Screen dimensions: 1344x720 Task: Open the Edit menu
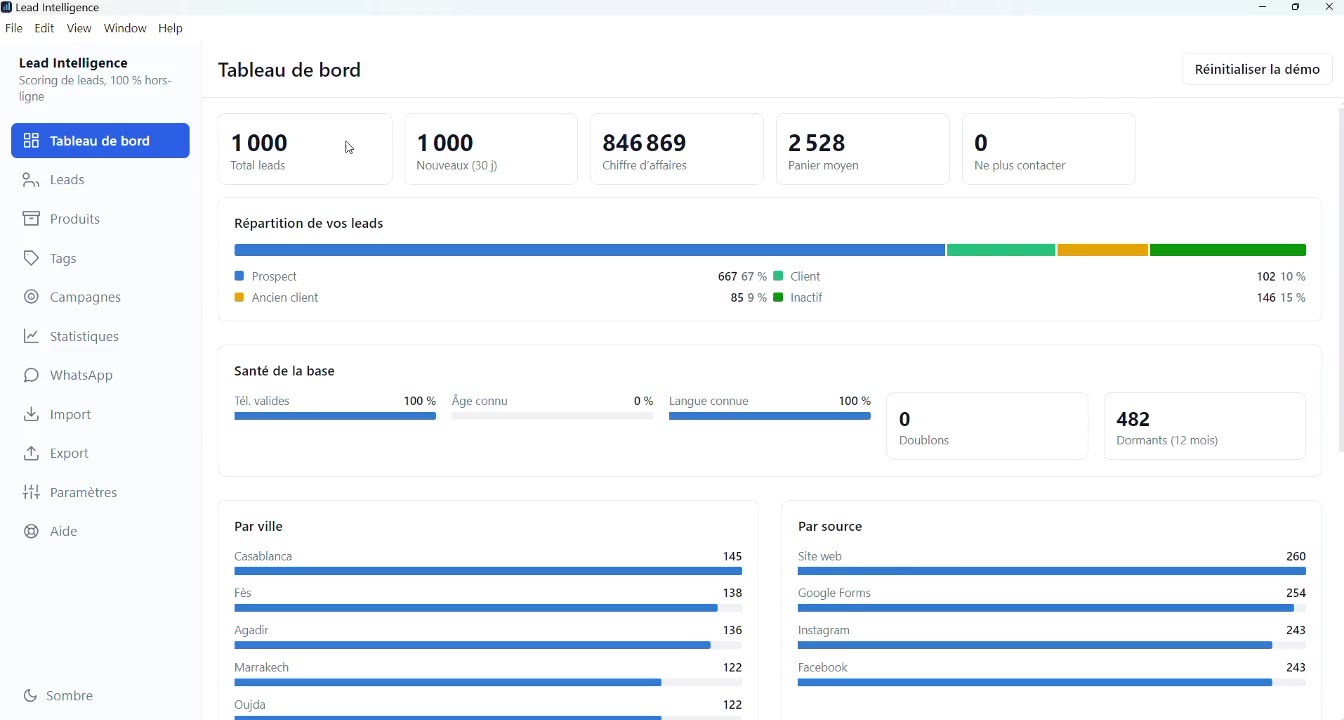click(x=44, y=28)
